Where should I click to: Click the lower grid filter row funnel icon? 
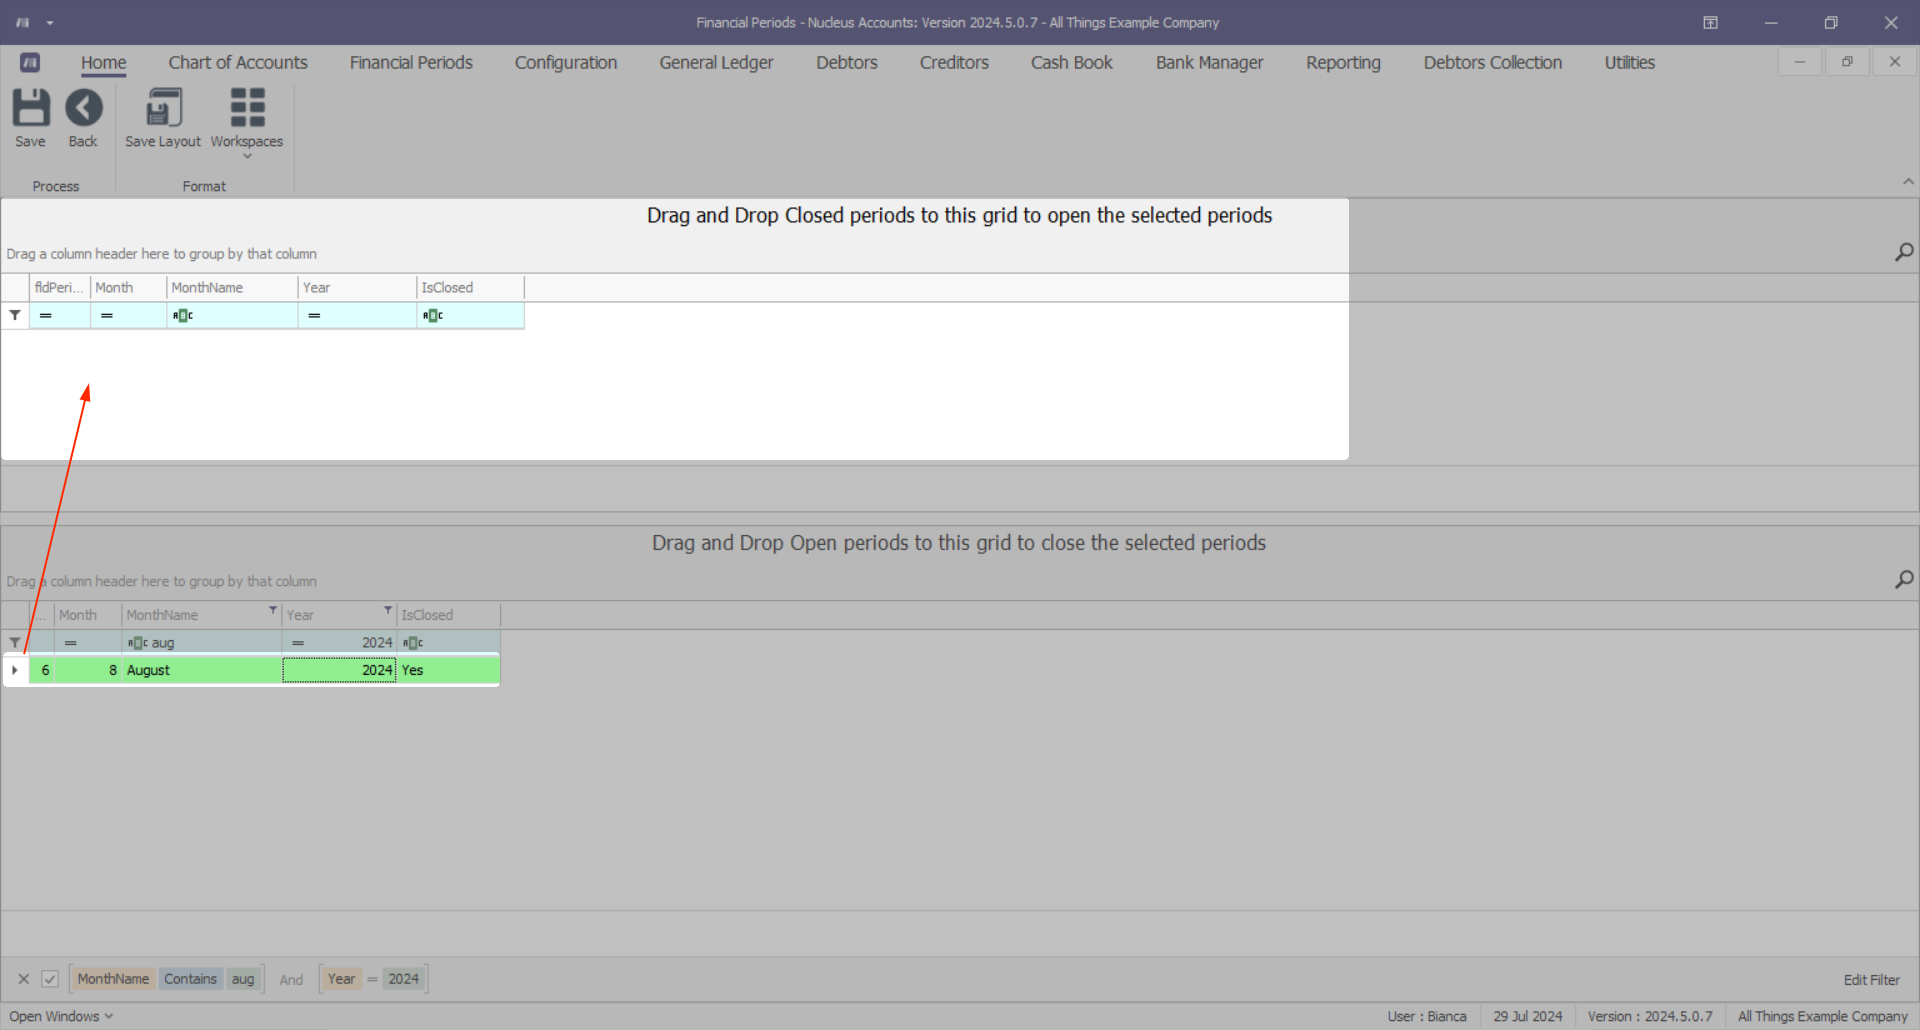point(15,643)
